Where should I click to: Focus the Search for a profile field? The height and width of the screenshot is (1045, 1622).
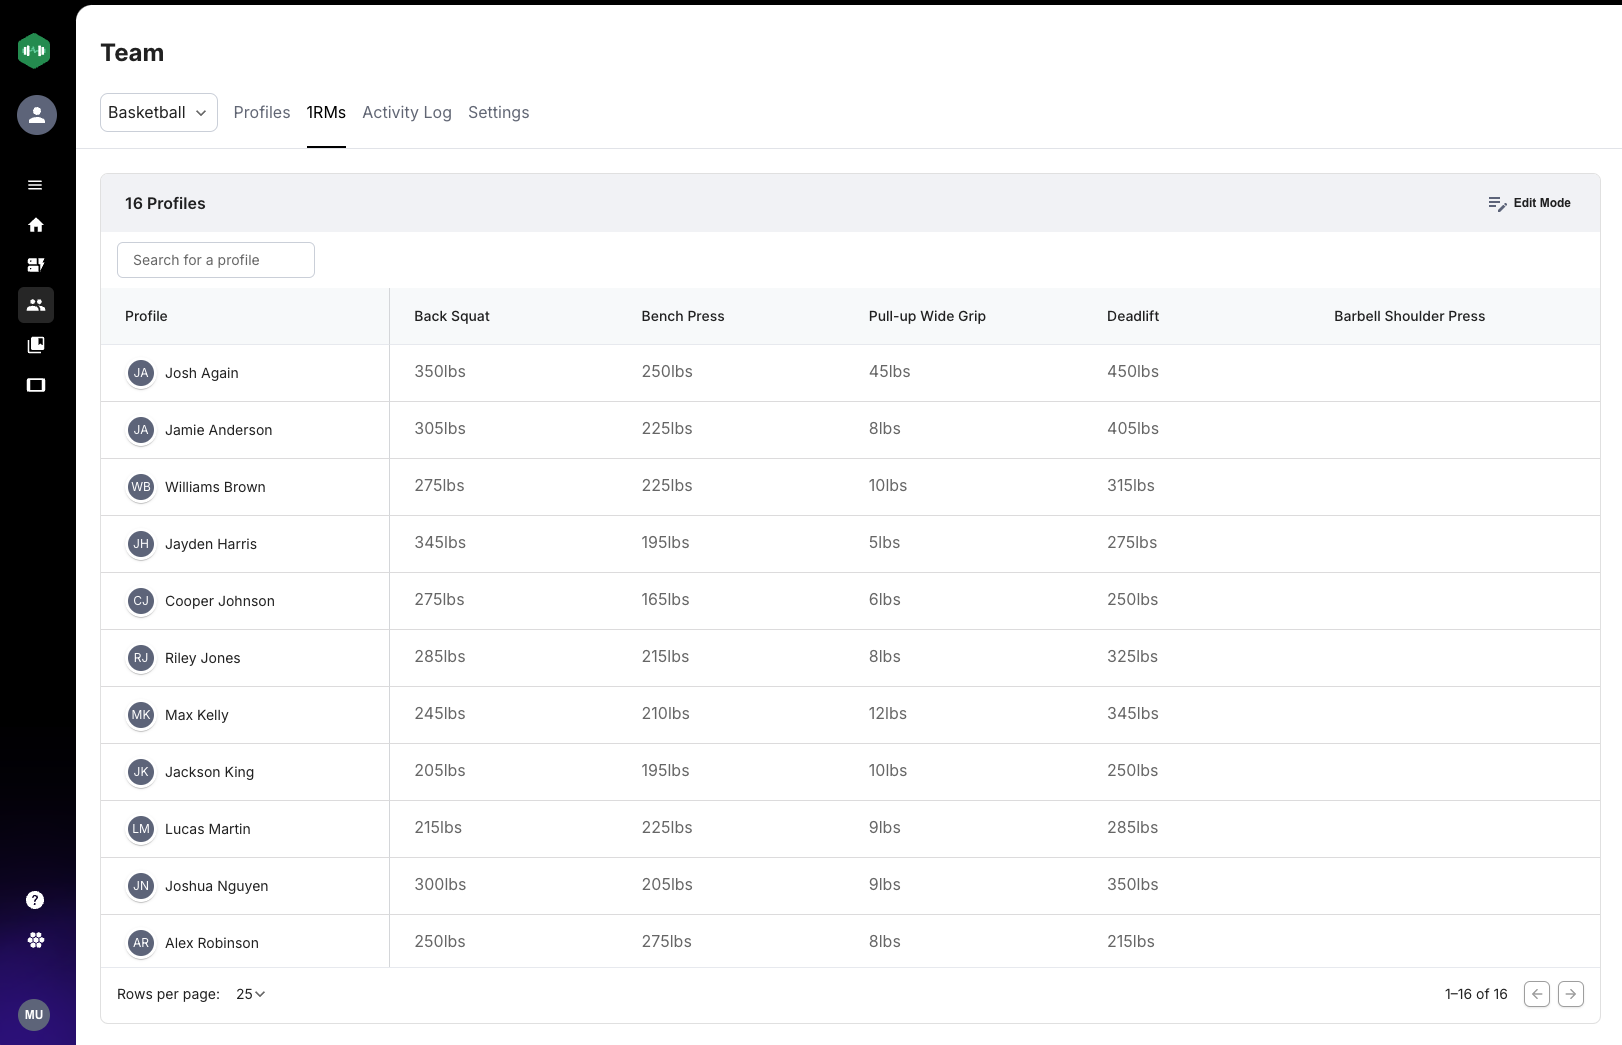pyautogui.click(x=216, y=260)
